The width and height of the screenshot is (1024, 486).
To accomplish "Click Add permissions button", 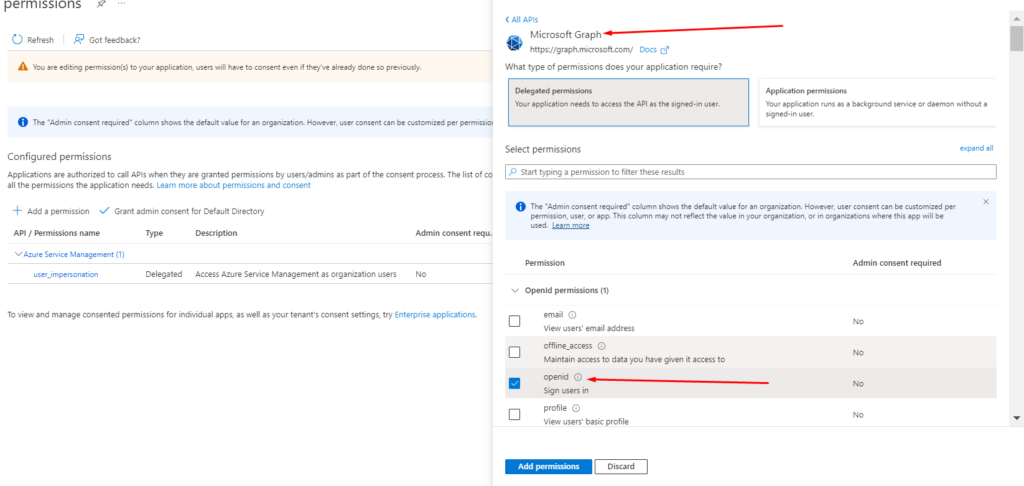I will (549, 466).
